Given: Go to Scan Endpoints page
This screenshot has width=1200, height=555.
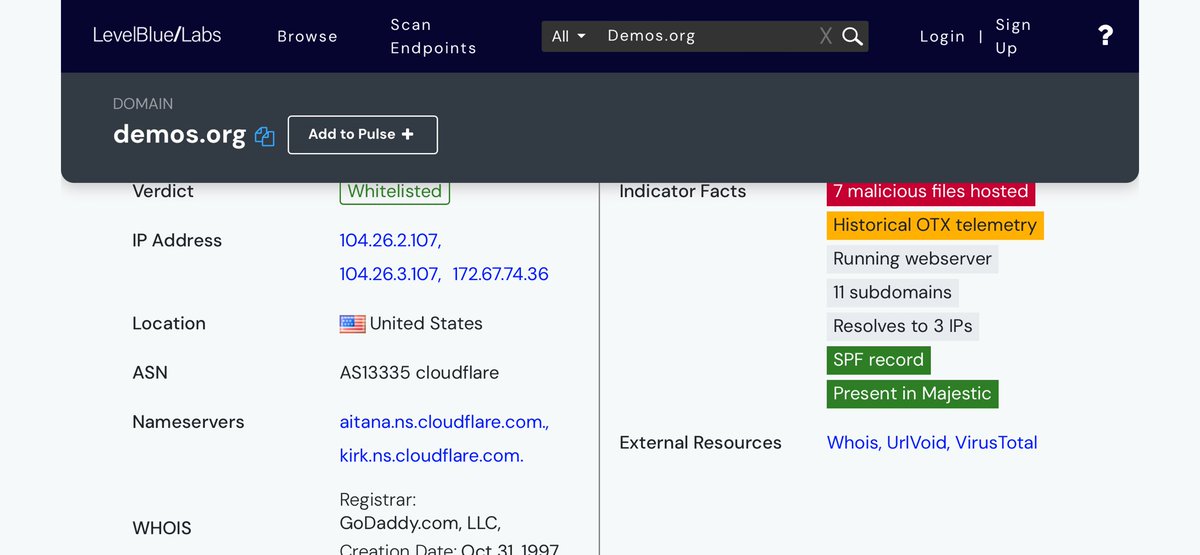Looking at the screenshot, I should (433, 36).
